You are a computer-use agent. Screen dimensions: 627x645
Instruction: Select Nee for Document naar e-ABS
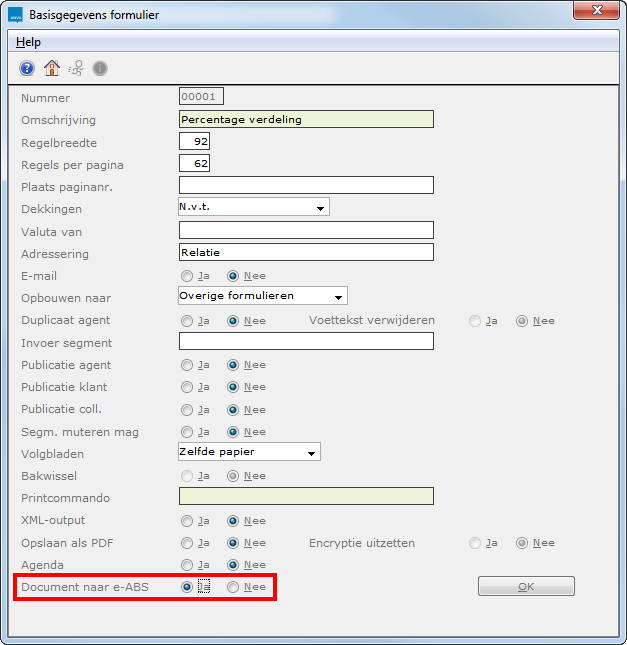pos(233,587)
